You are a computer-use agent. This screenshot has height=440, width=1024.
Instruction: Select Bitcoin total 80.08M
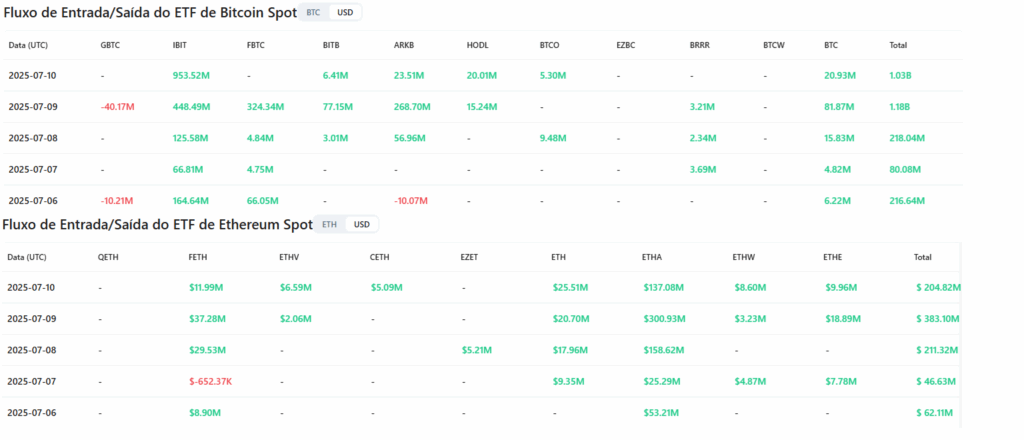click(905, 170)
